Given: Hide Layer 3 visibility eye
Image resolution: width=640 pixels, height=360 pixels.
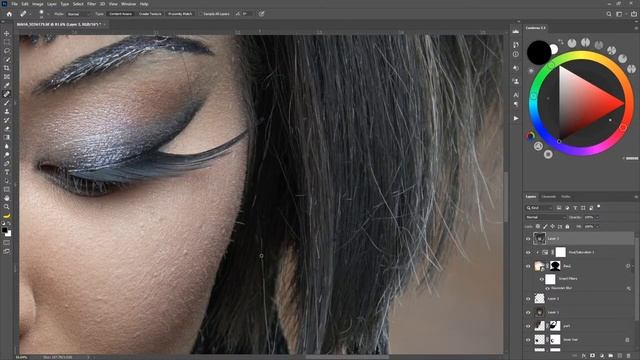Looking at the screenshot, I should 528,239.
